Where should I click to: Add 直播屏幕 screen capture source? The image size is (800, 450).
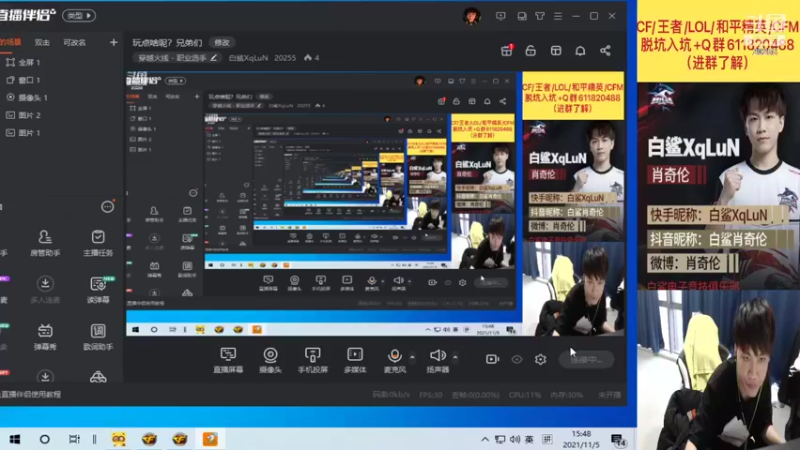coord(228,360)
